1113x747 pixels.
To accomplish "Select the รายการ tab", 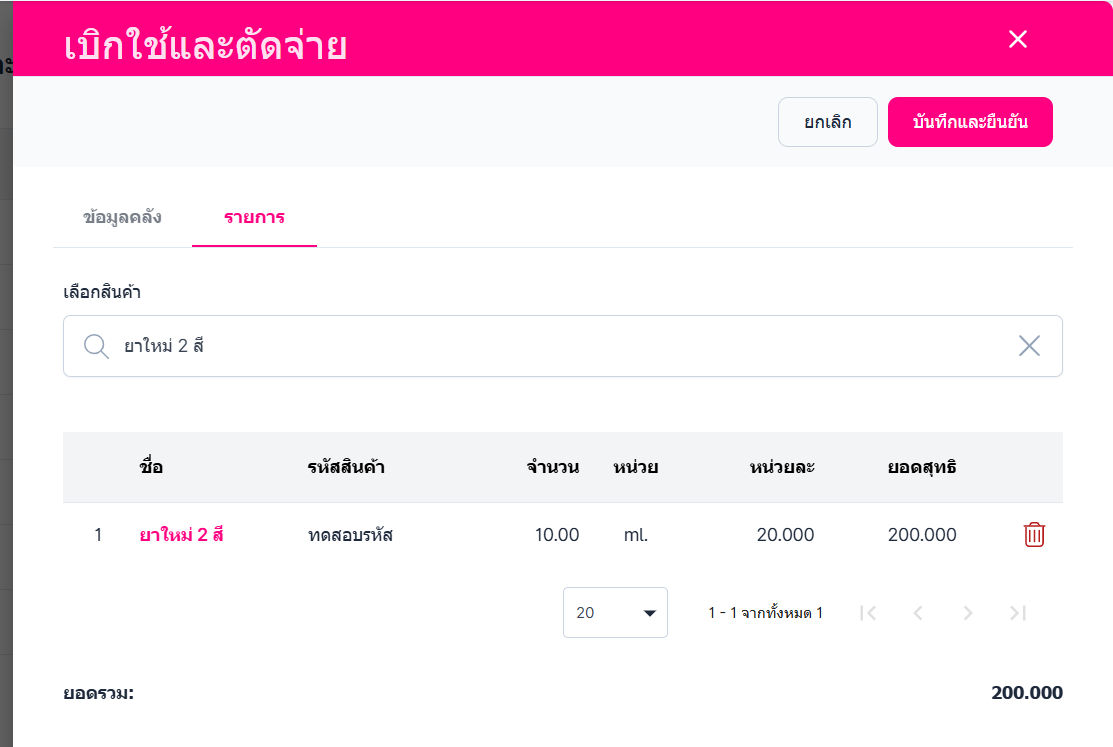I will pyautogui.click(x=254, y=217).
